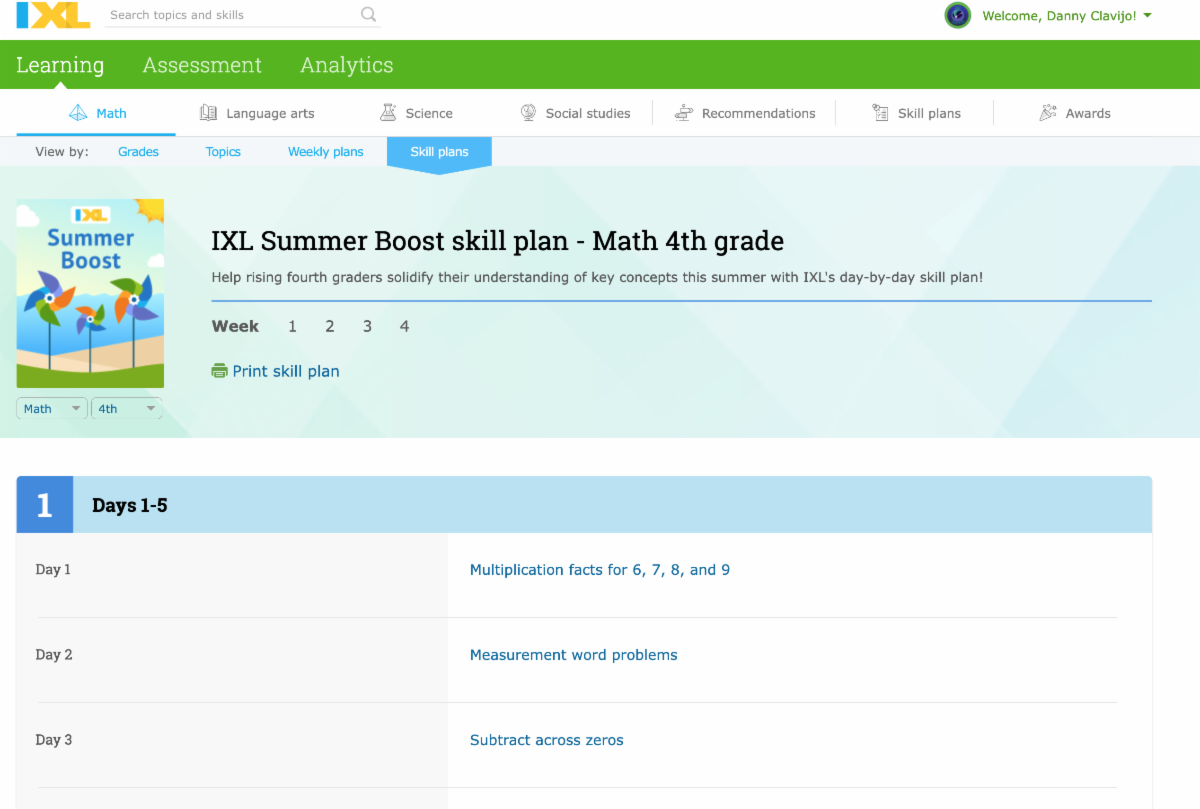Screen dimensions: 1200x809
Task: Click the IXL logo
Action: [53, 15]
